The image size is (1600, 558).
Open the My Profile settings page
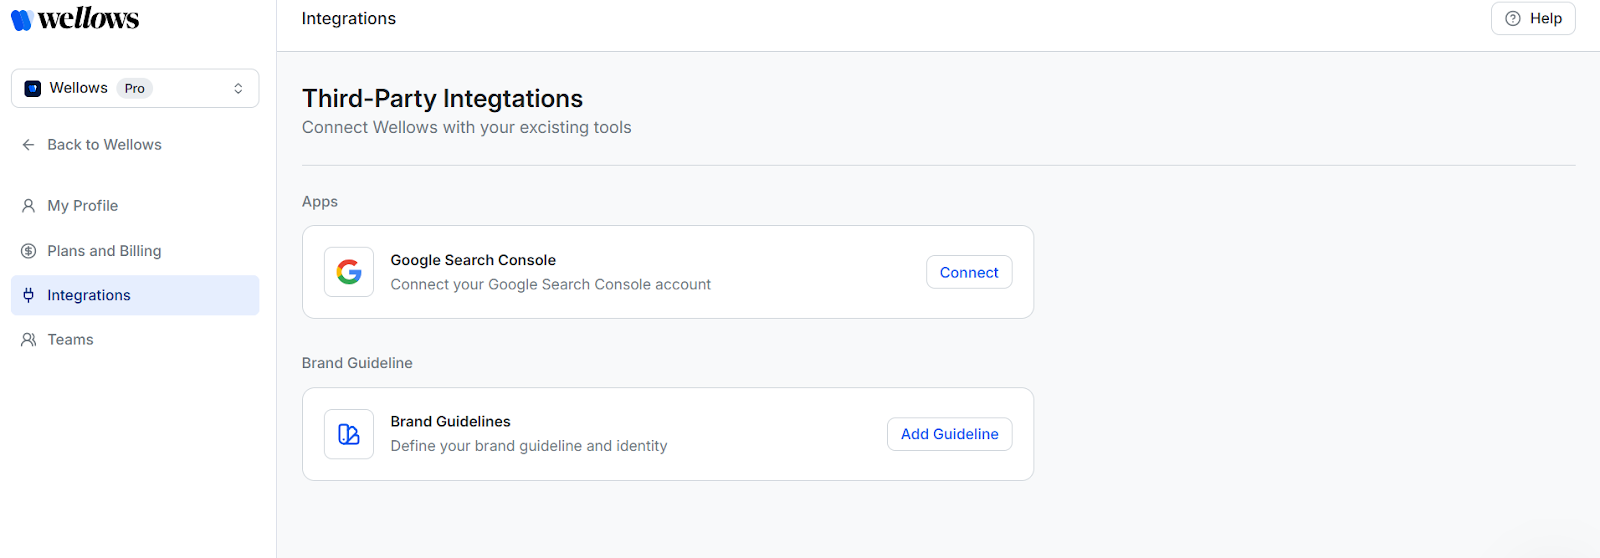[83, 206]
